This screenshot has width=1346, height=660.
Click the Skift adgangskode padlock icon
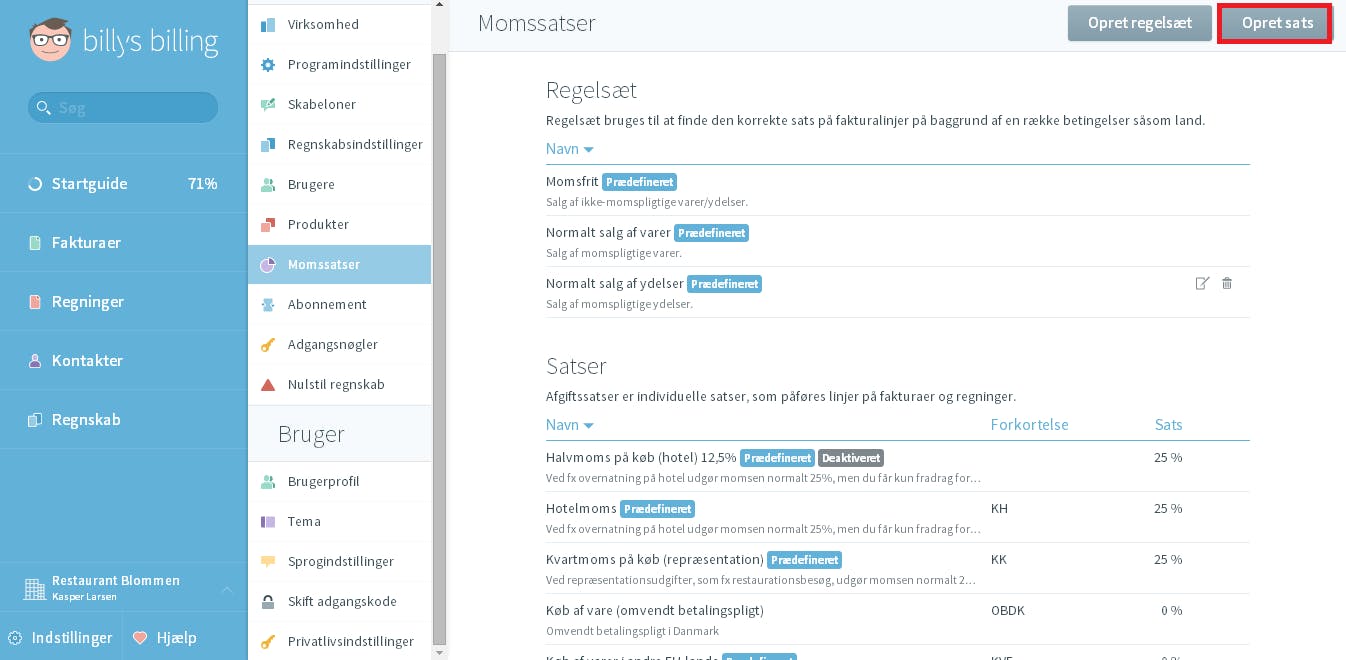268,602
